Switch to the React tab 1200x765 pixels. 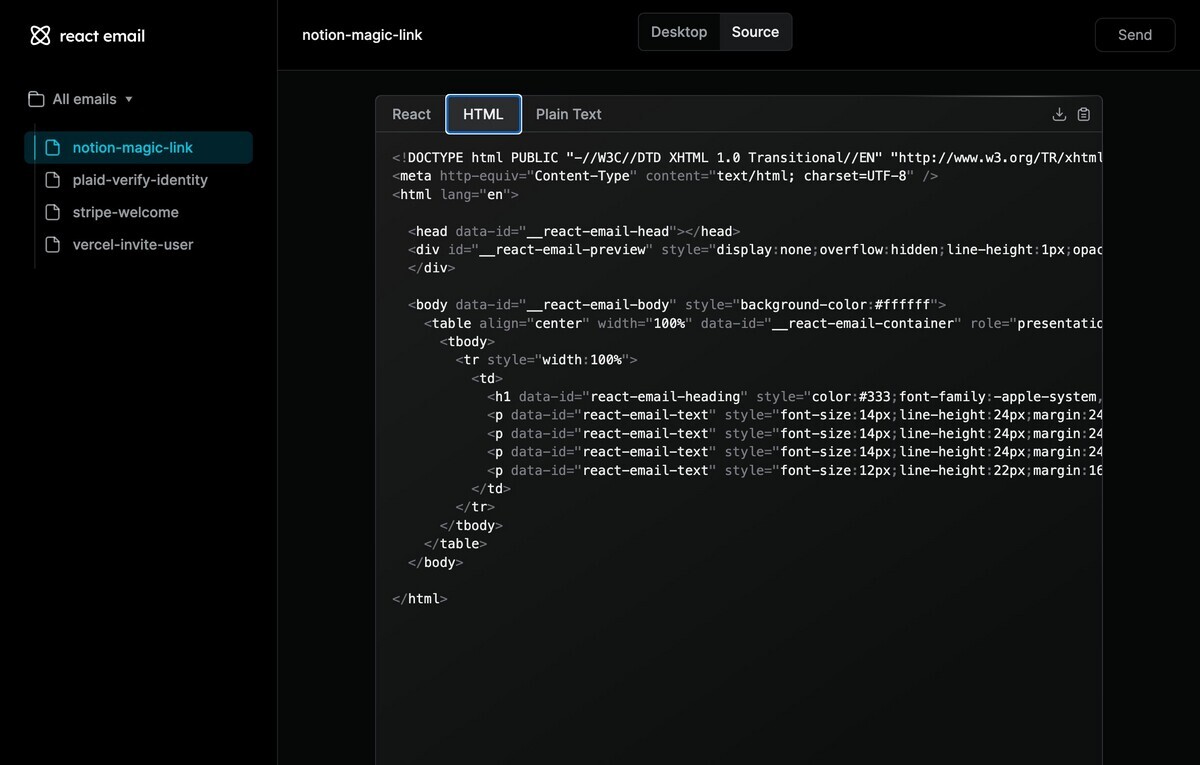[x=410, y=114]
